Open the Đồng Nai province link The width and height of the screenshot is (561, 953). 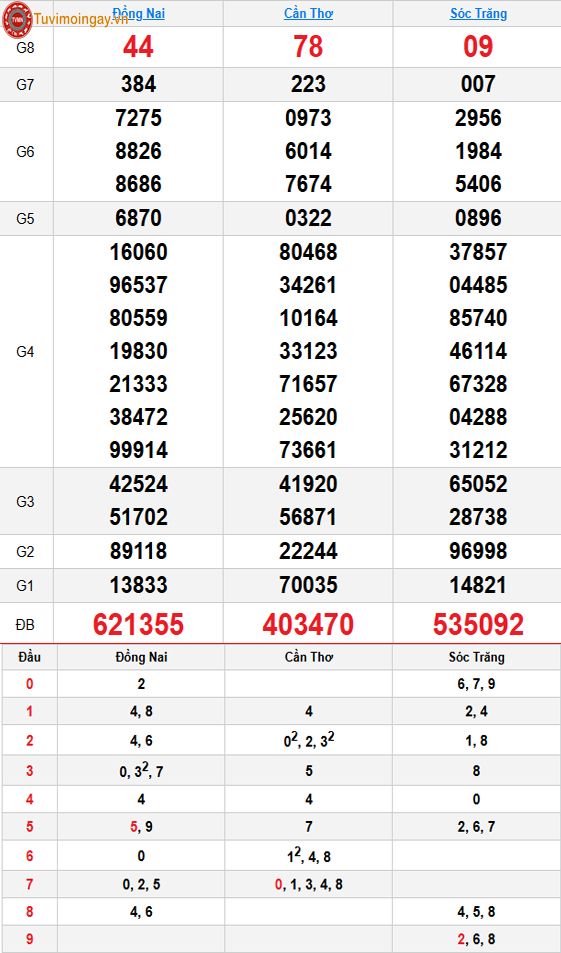139,13
